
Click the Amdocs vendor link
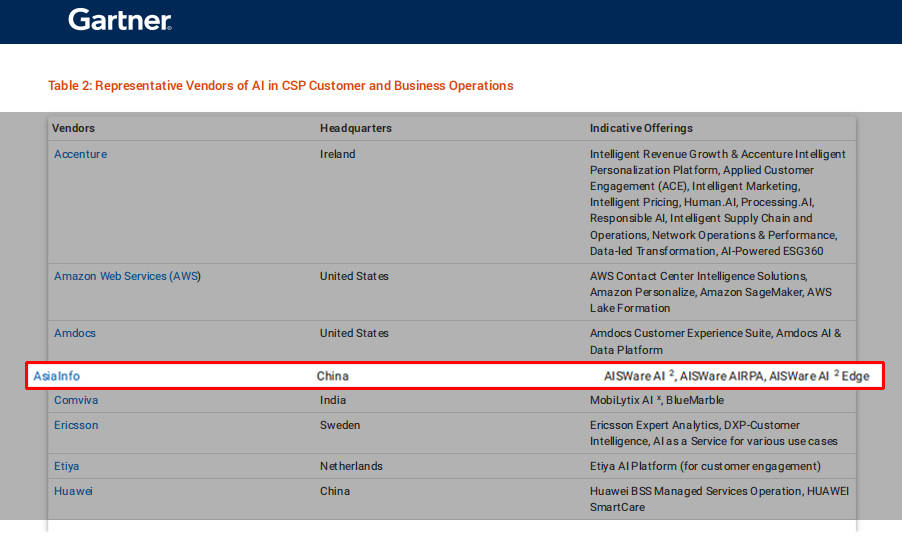(75, 333)
